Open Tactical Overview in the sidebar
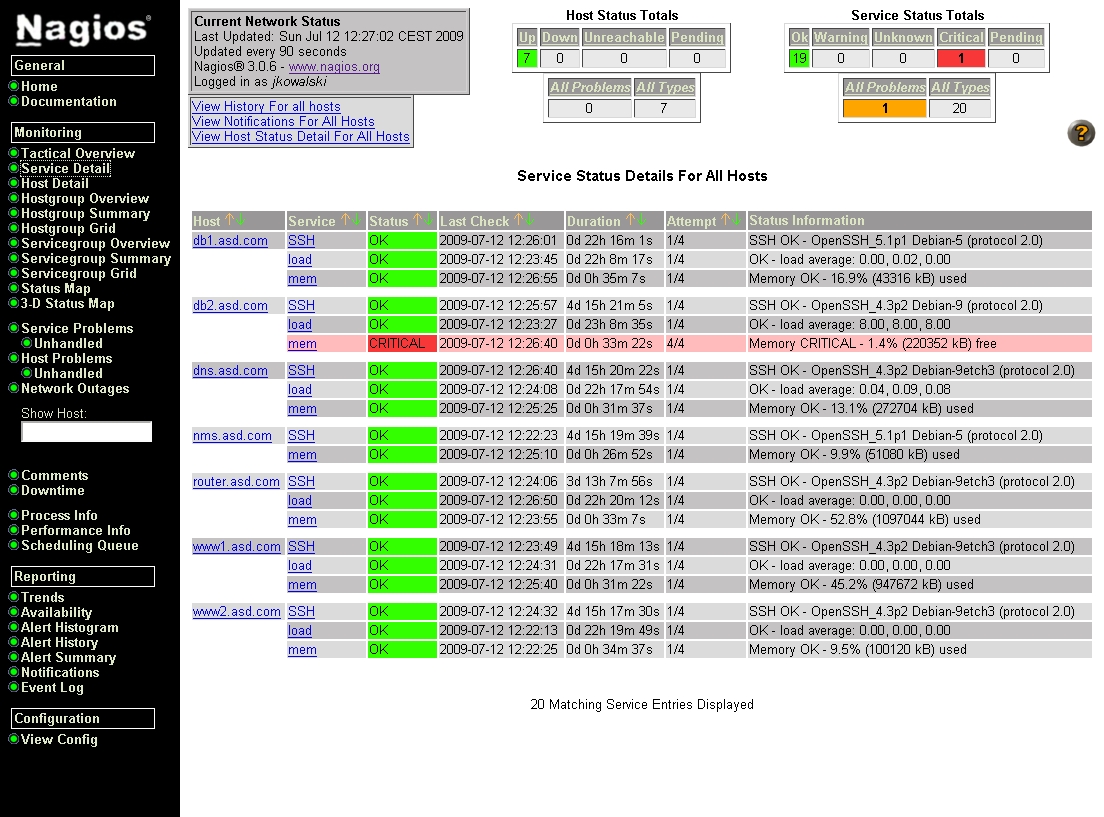The height and width of the screenshot is (817, 1104). coord(77,153)
